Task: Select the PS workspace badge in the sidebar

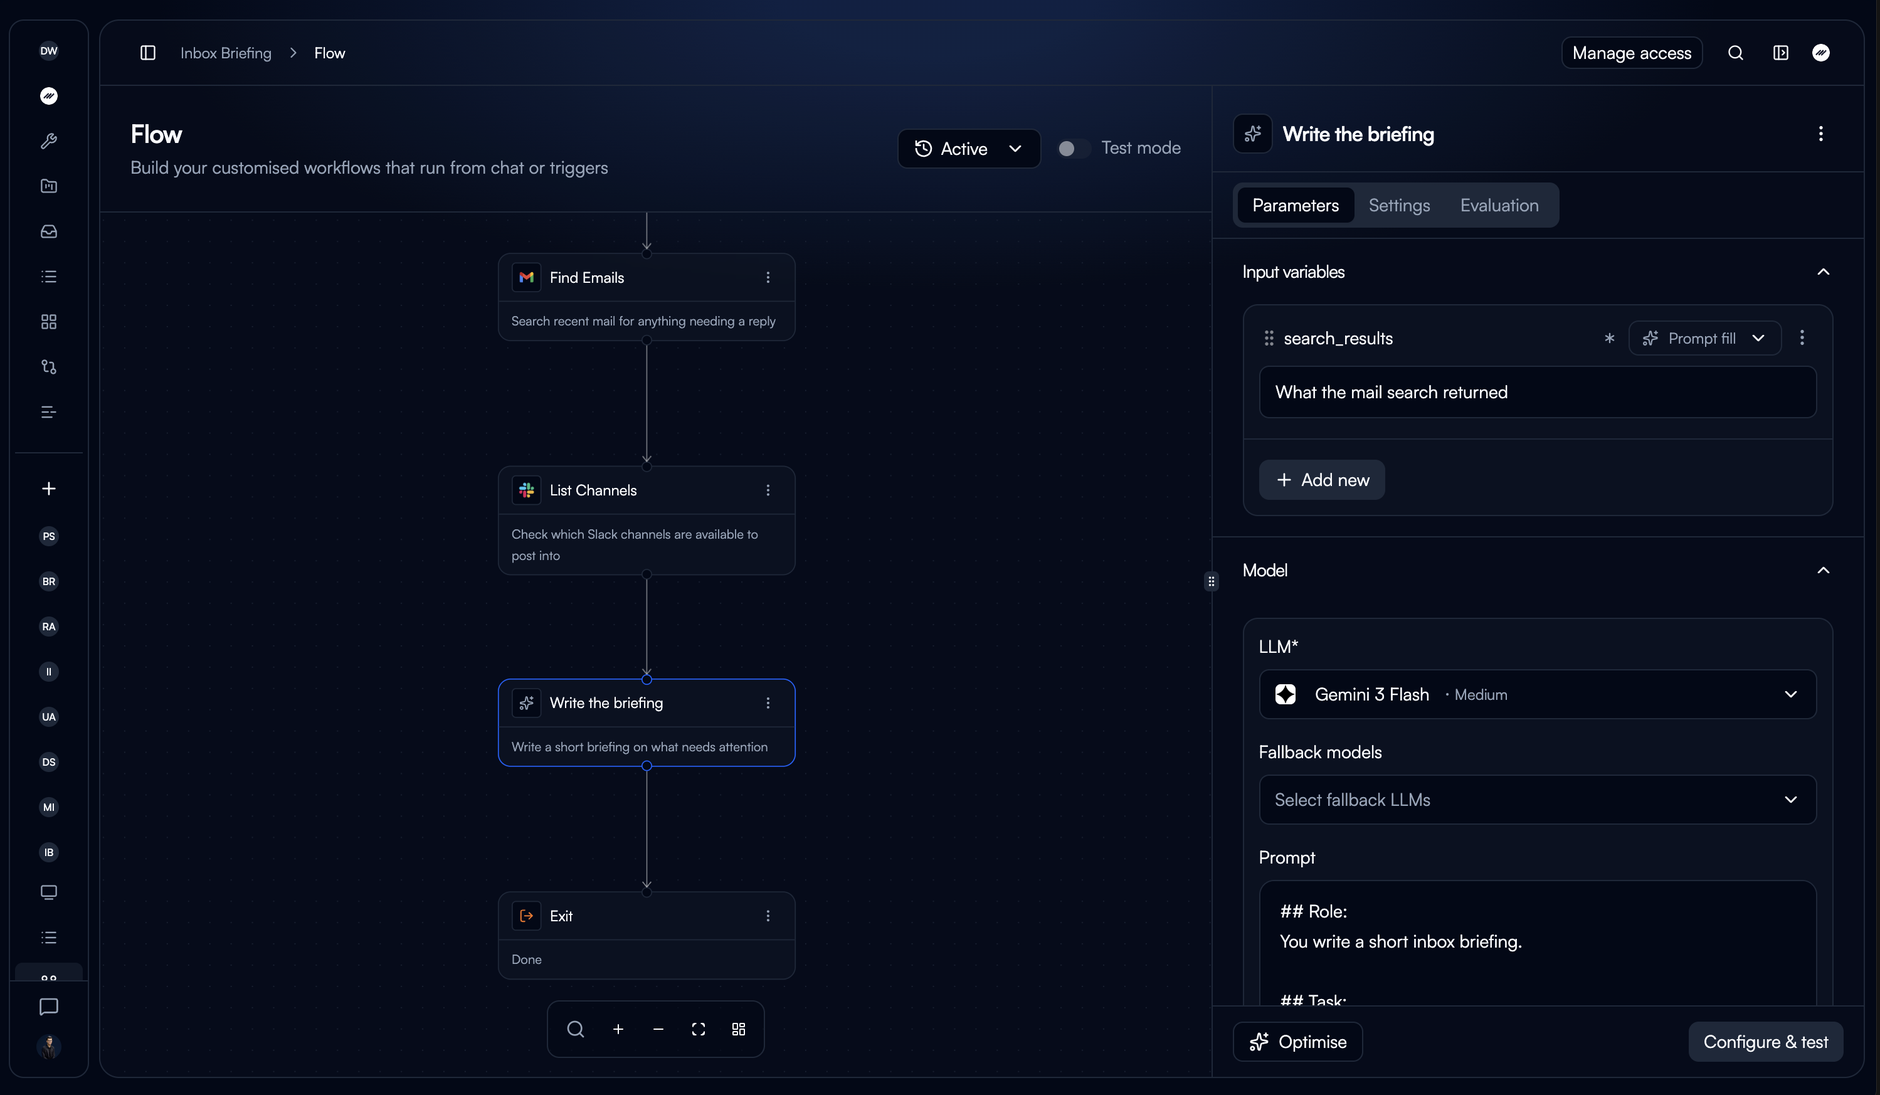Action: [x=49, y=536]
